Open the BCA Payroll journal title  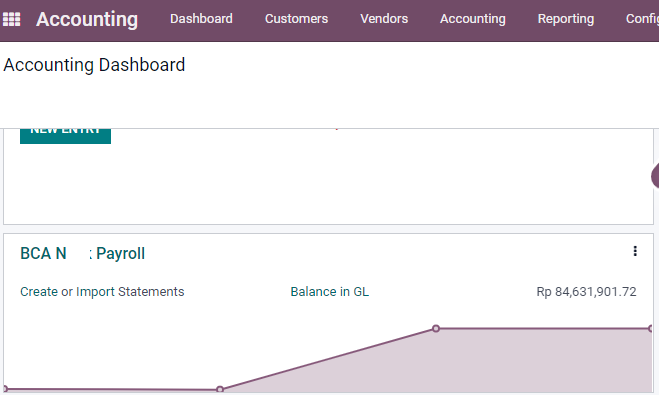click(83, 253)
